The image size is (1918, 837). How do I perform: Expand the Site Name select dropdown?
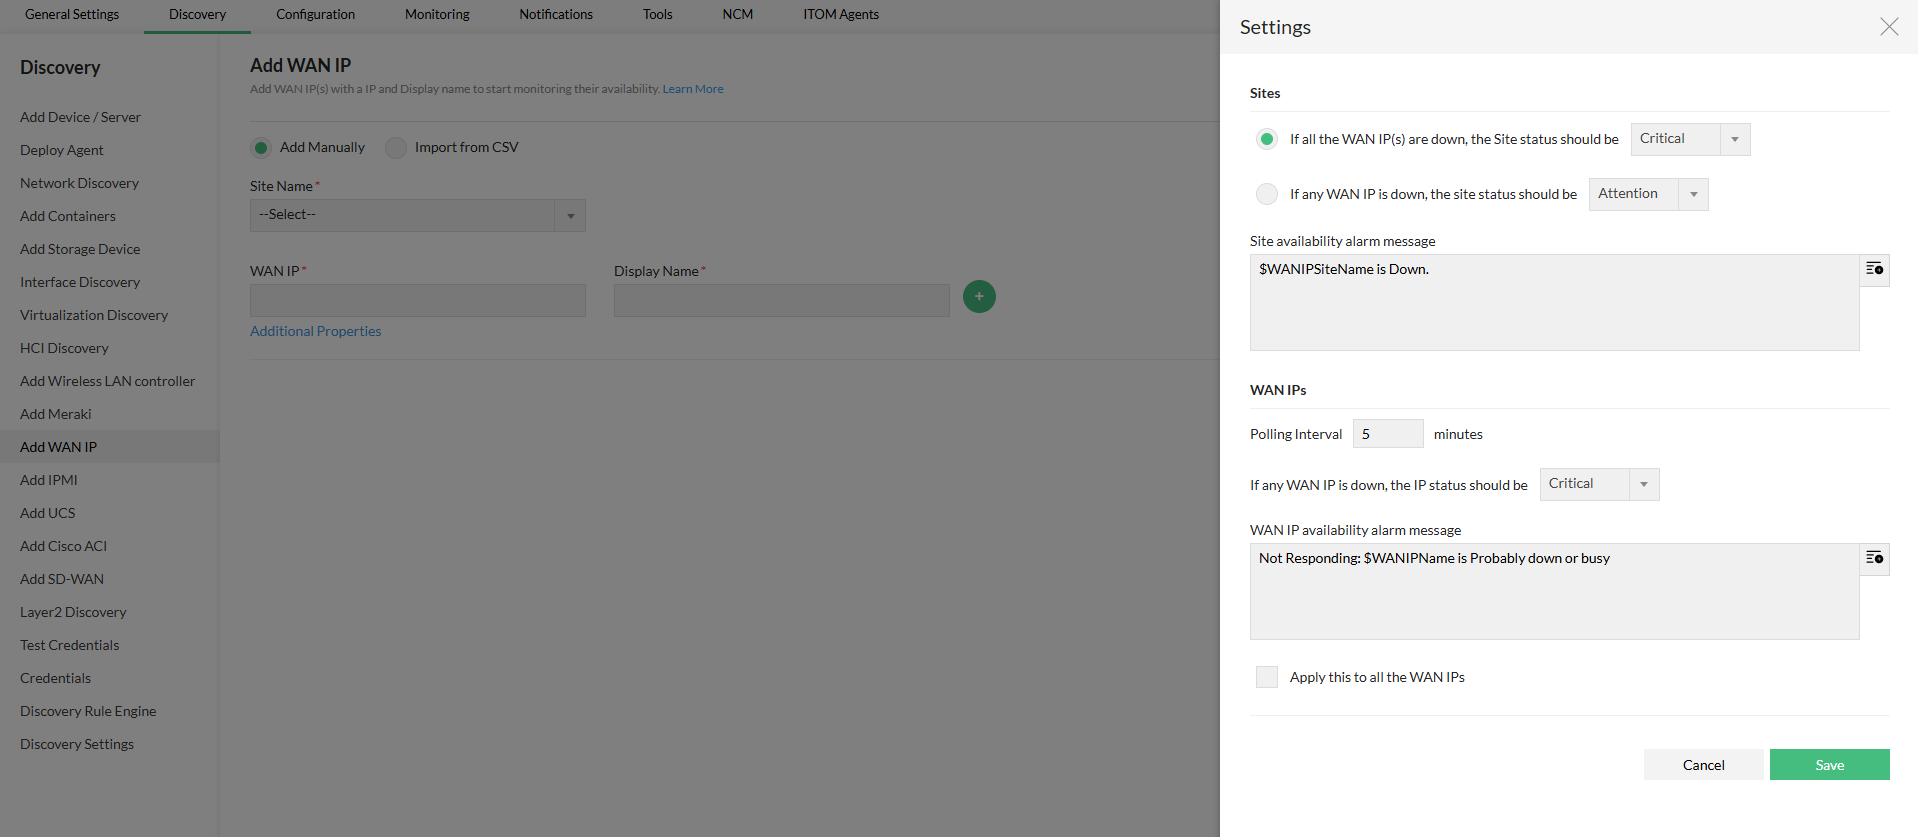click(417, 215)
